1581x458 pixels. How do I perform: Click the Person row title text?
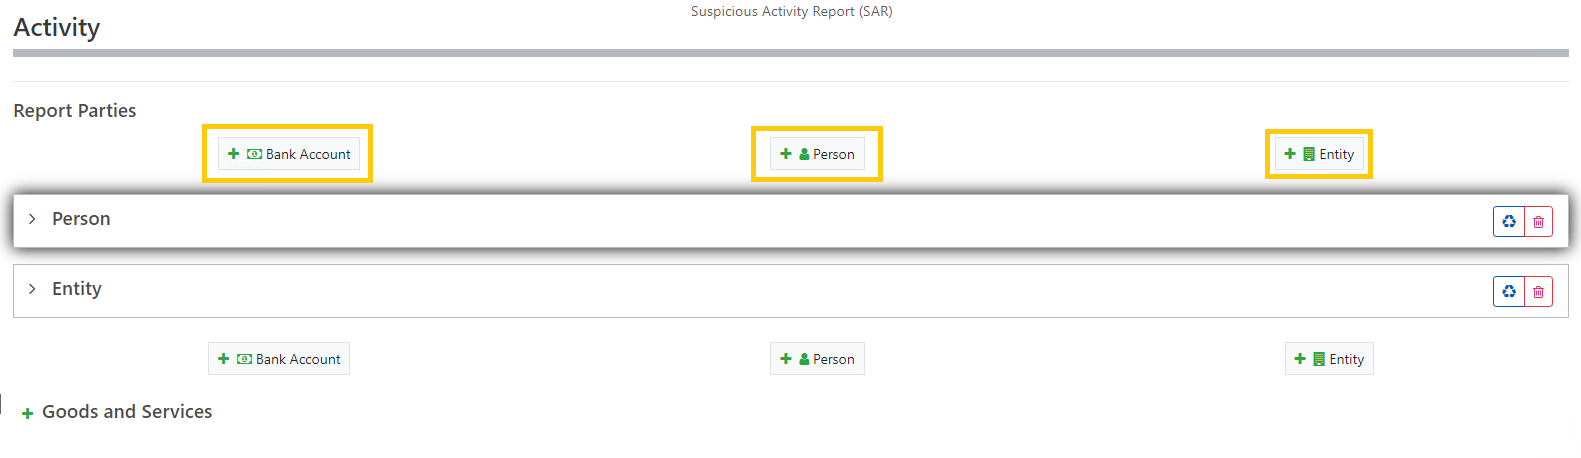coord(81,219)
